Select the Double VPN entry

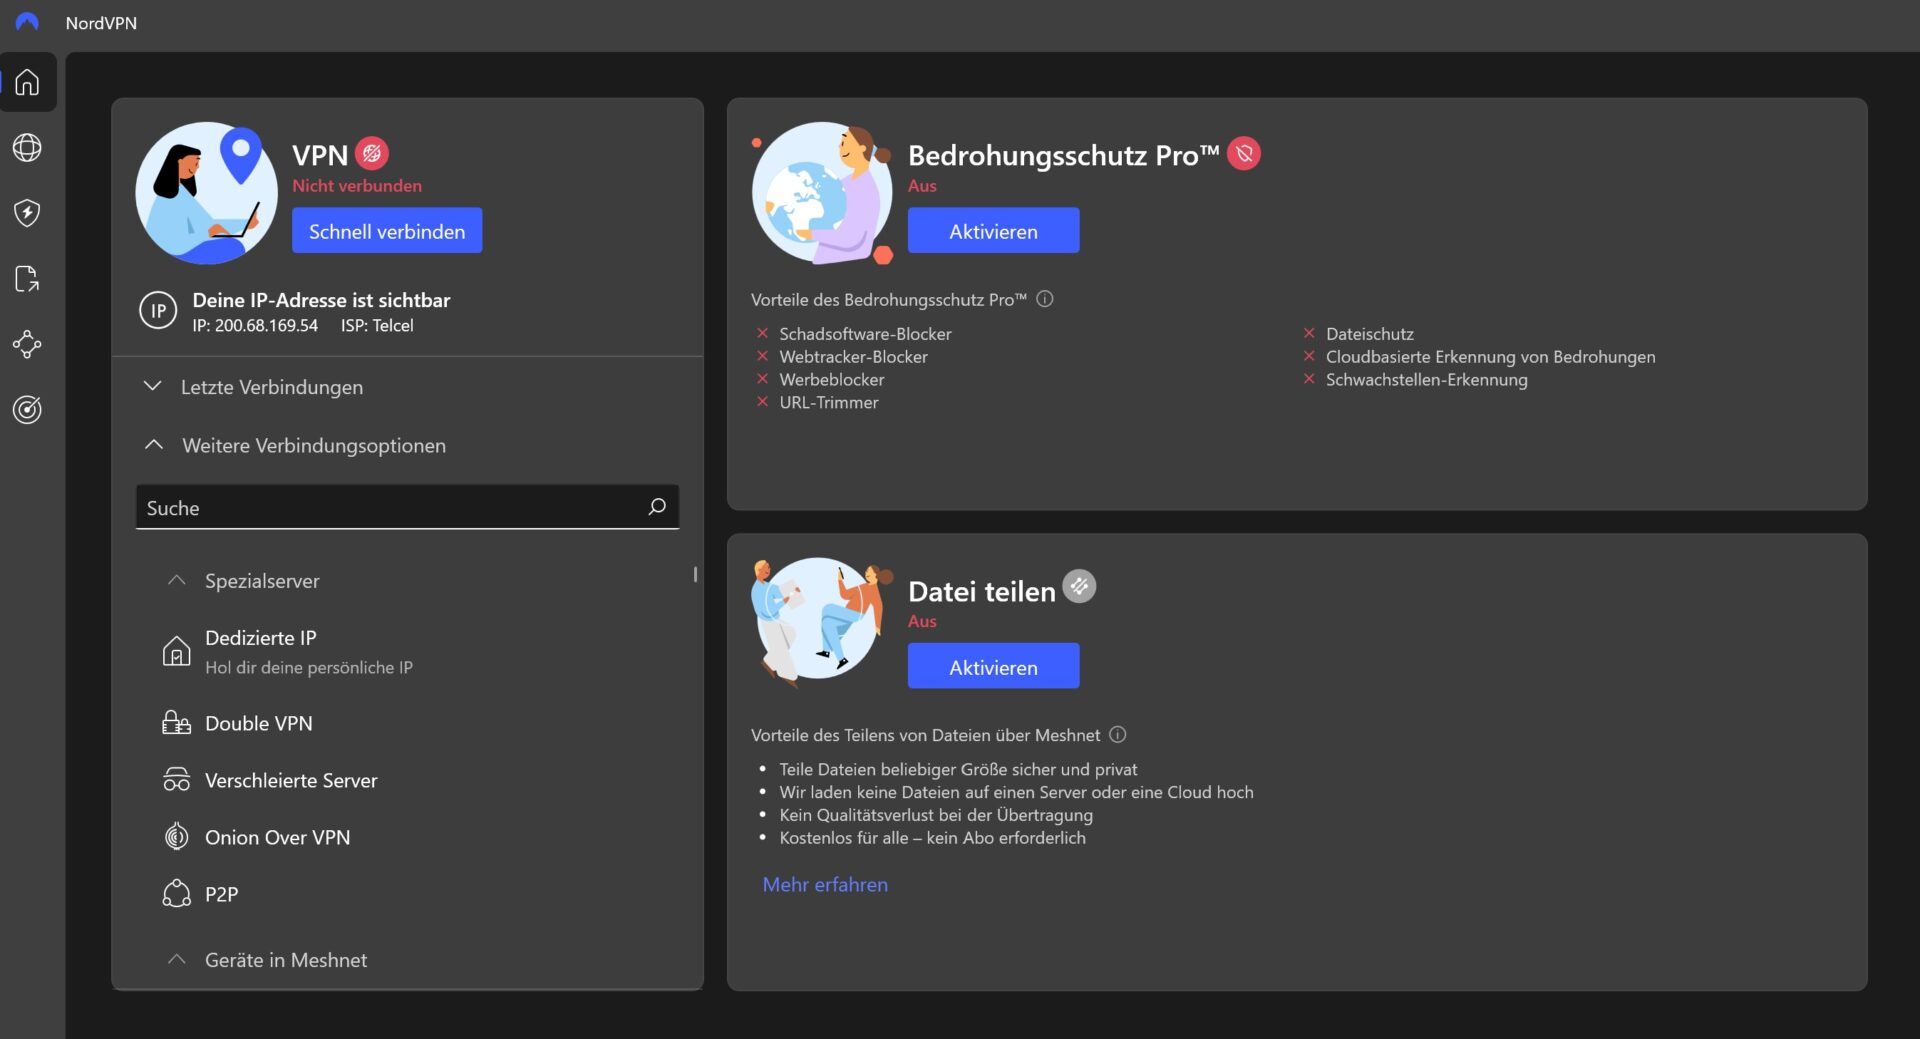point(408,723)
